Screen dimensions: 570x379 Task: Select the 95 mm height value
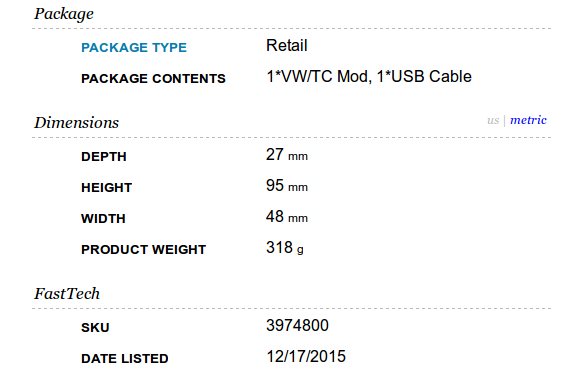tap(287, 186)
